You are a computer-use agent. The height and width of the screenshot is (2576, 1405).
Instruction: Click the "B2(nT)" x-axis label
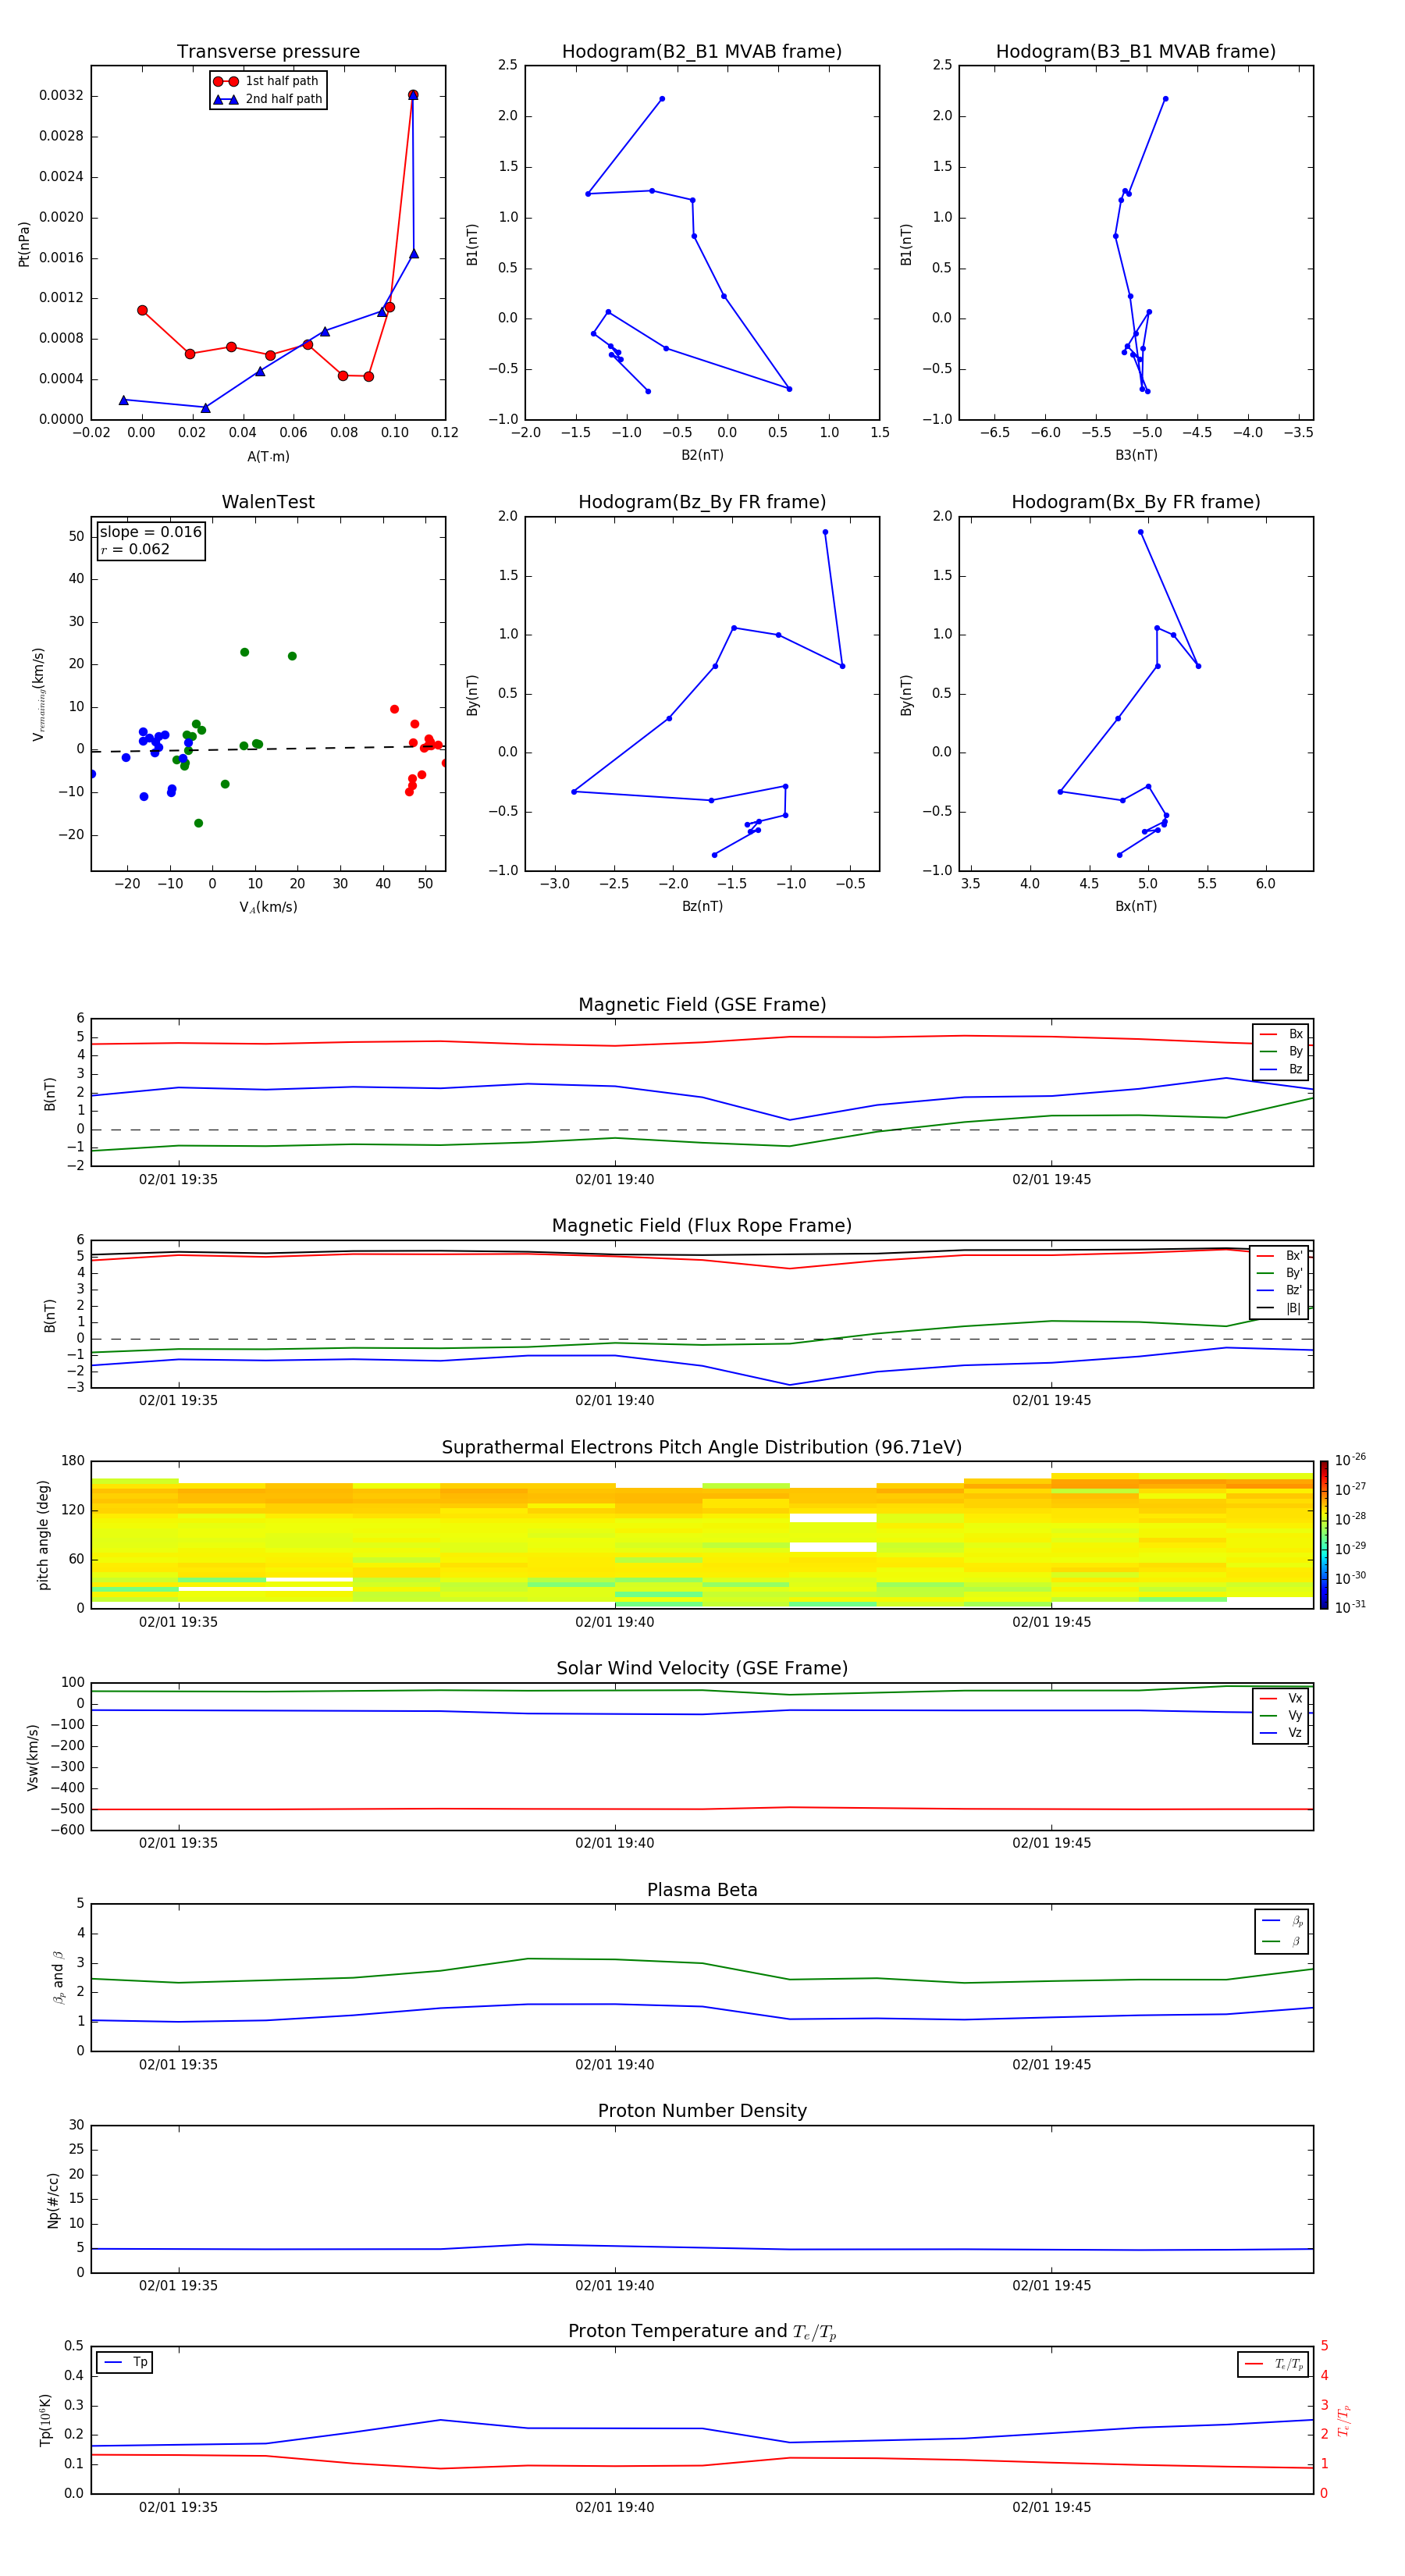(x=702, y=455)
